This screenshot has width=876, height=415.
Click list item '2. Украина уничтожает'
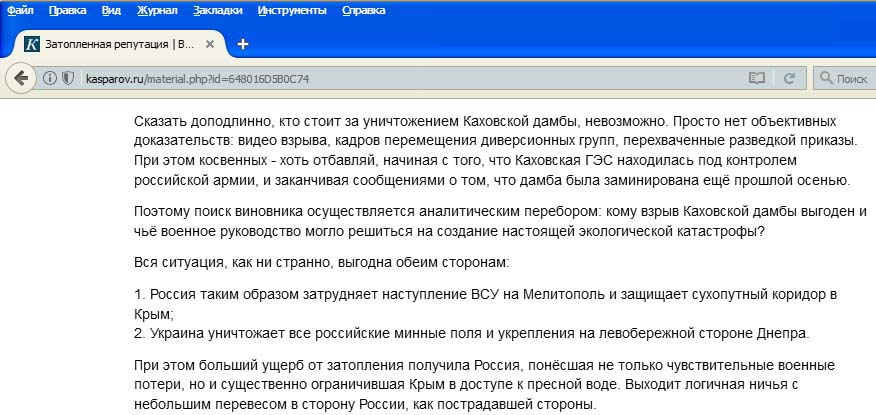pos(472,334)
